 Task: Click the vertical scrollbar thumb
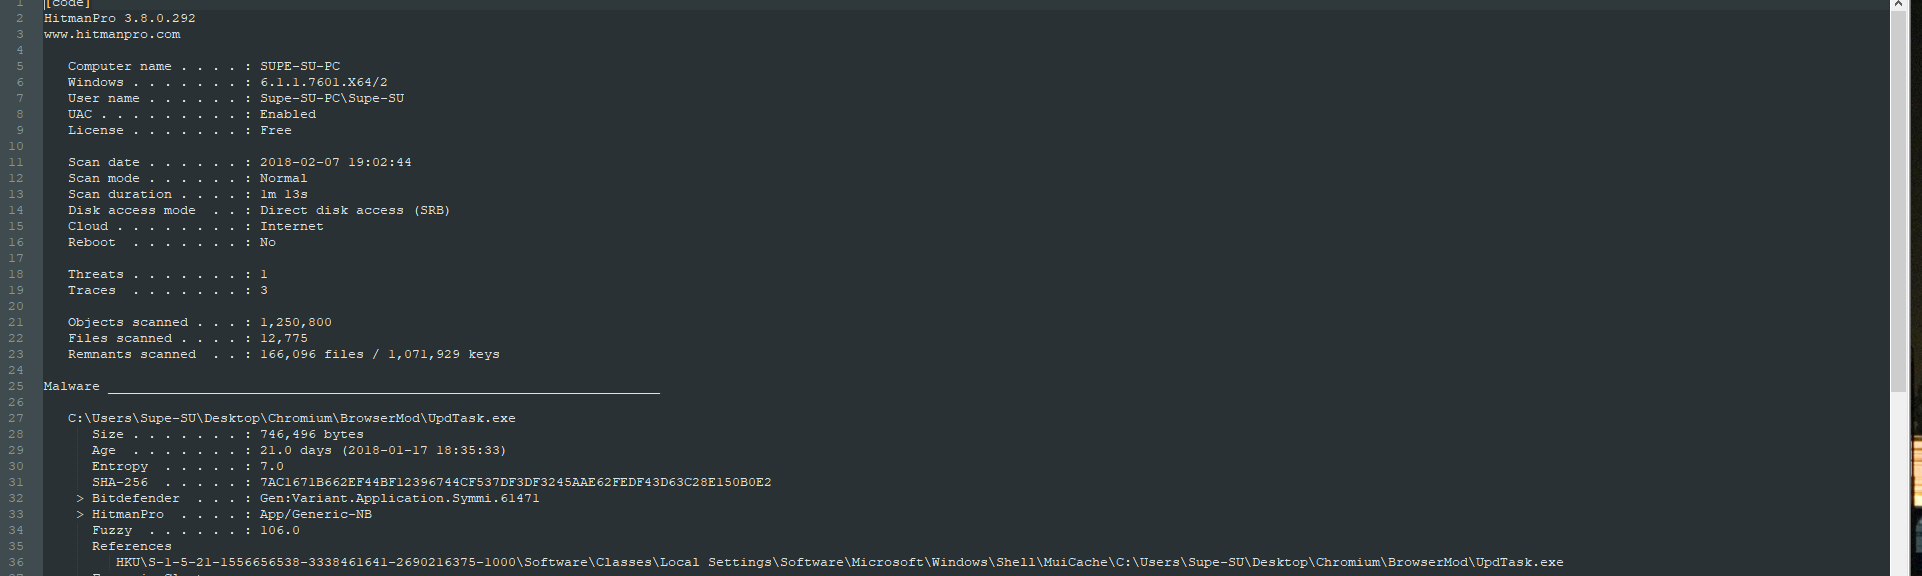click(x=1898, y=200)
